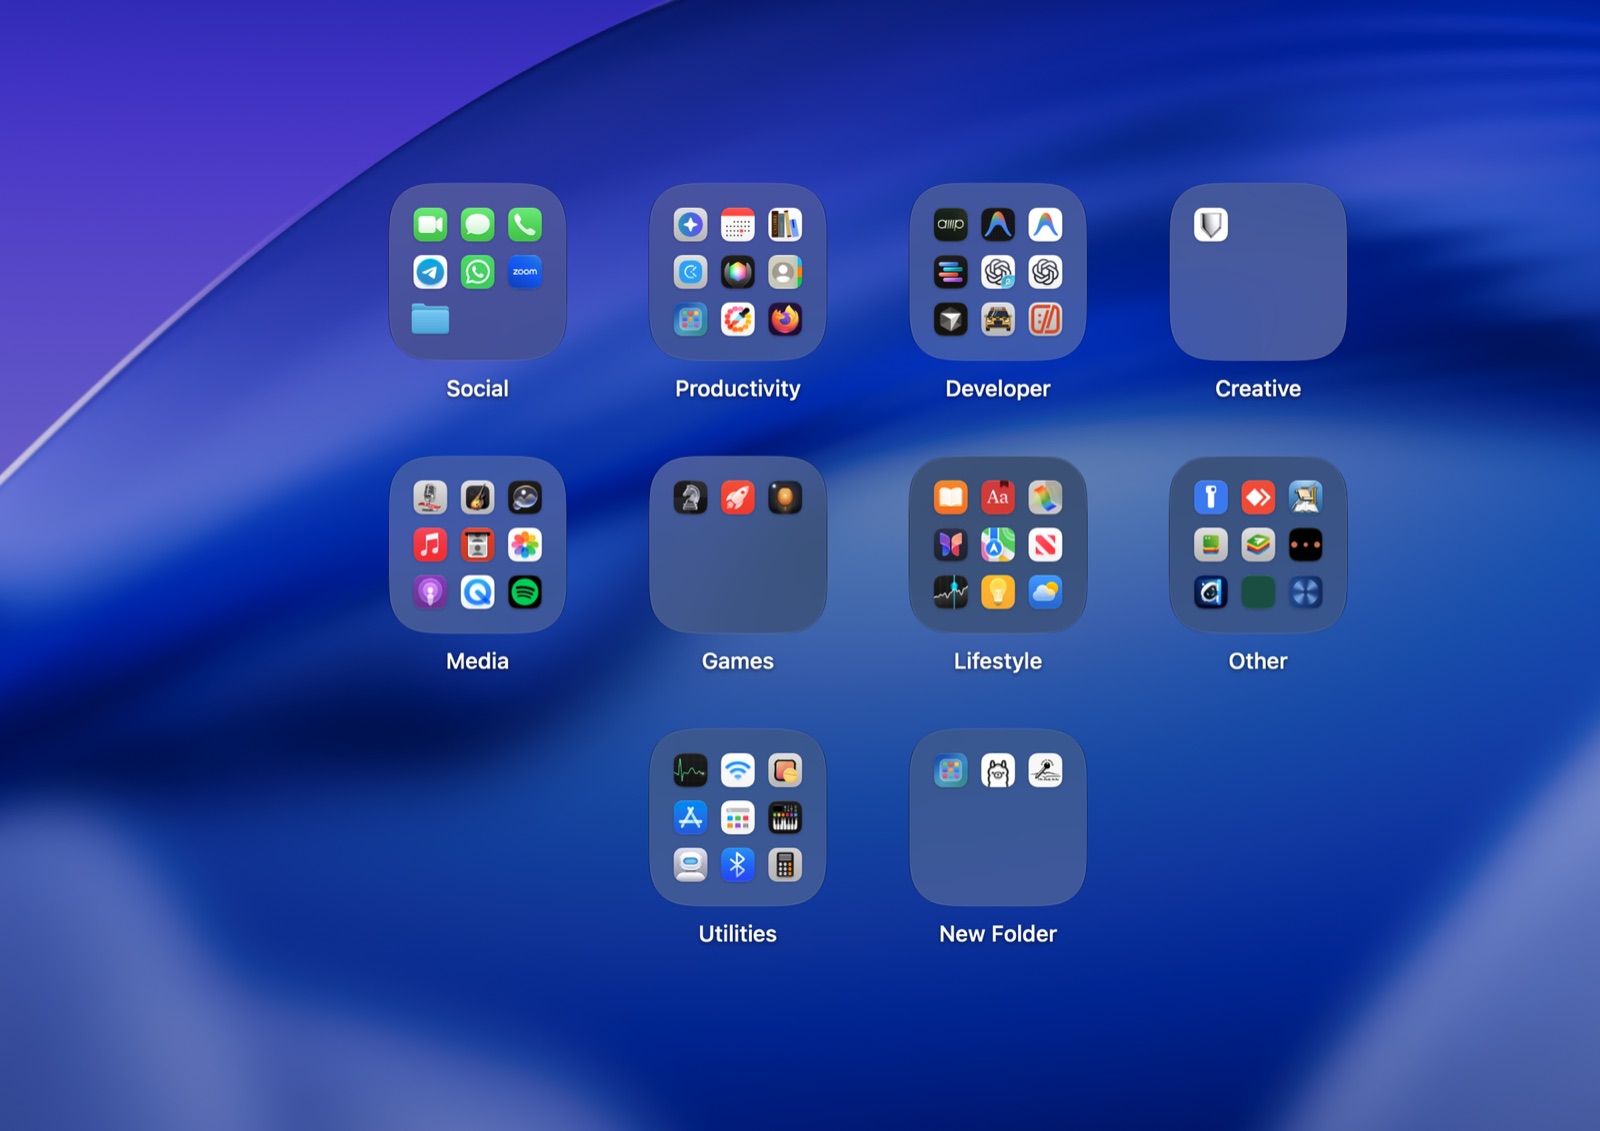Launch the App Store icon in Utilities

(x=690, y=818)
